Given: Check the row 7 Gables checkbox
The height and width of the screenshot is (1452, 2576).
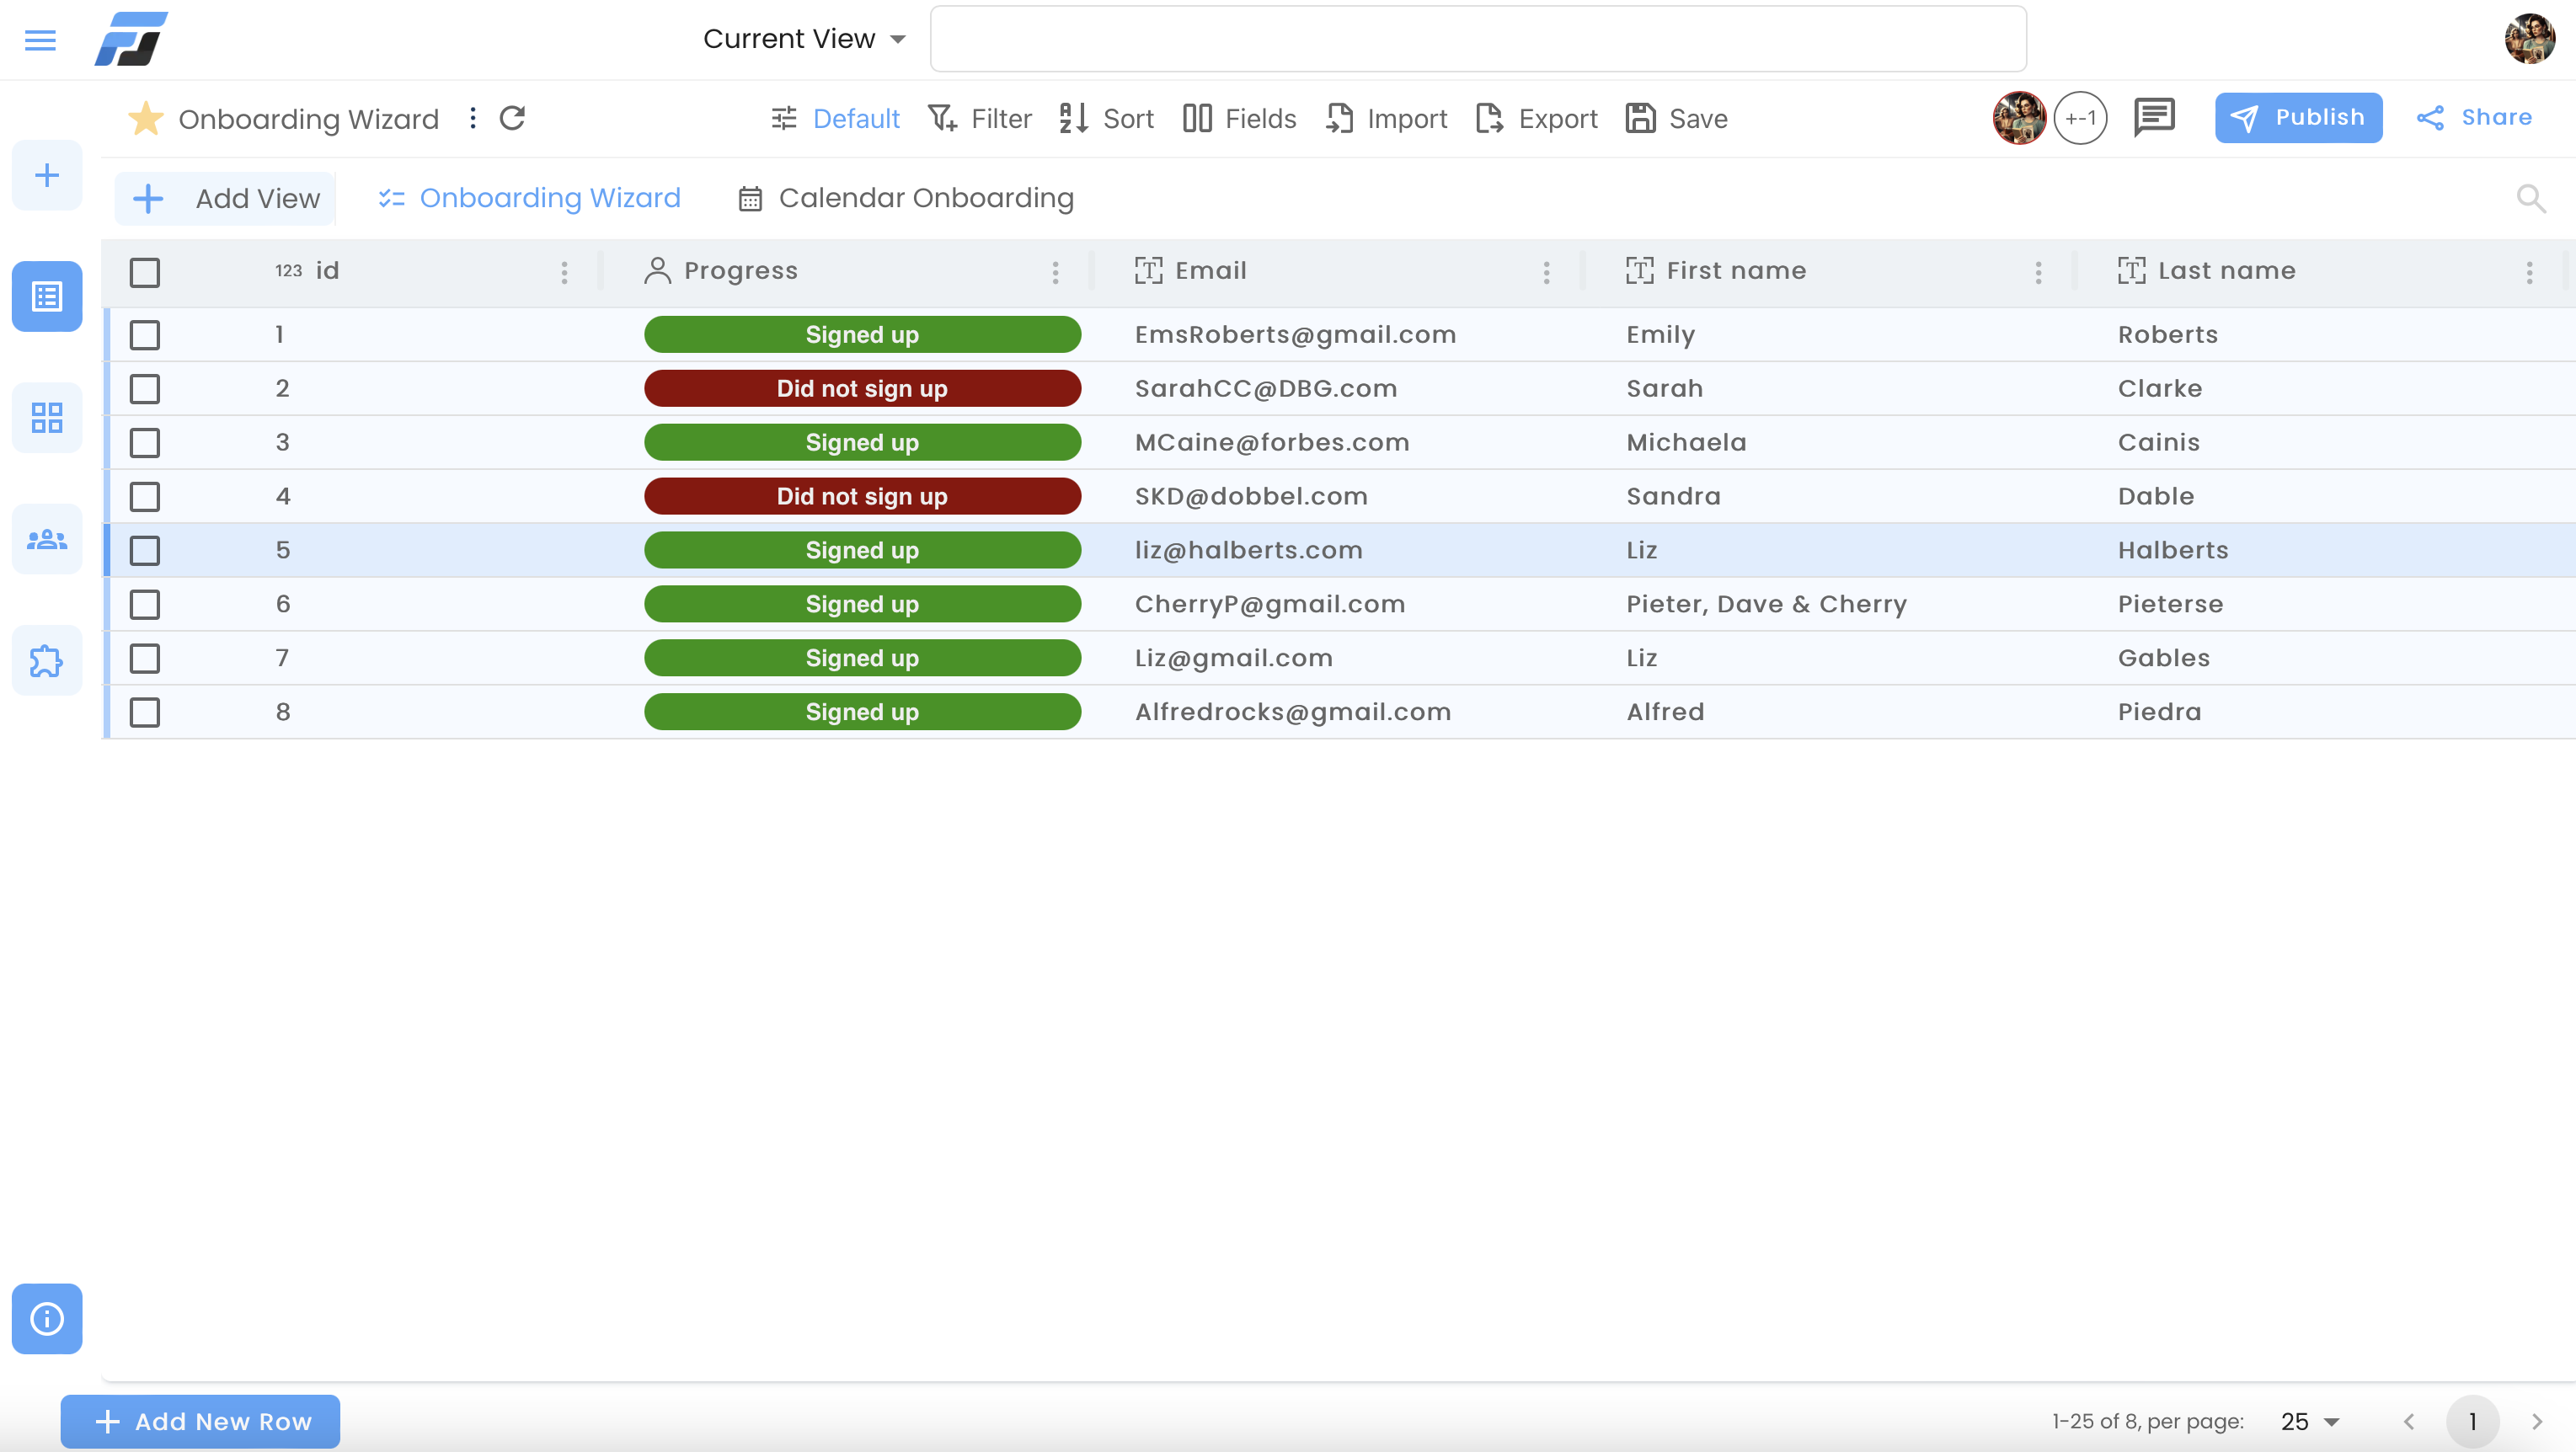Looking at the screenshot, I should pos(145,659).
